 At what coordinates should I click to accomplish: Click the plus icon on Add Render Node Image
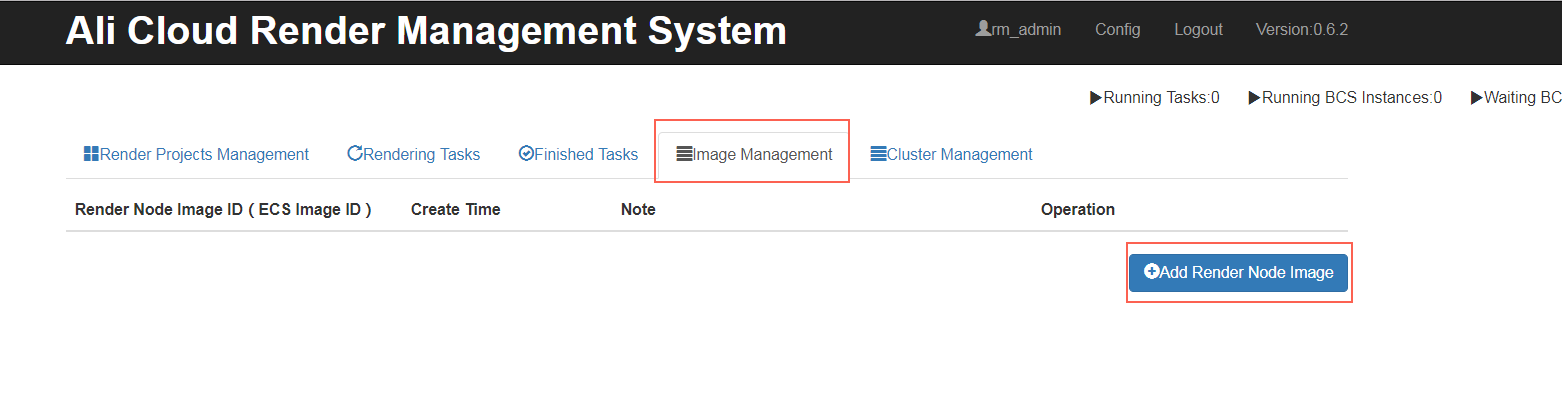(1152, 272)
